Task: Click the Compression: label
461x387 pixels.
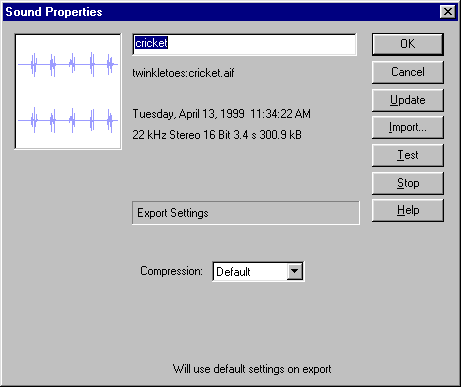Action: point(171,271)
